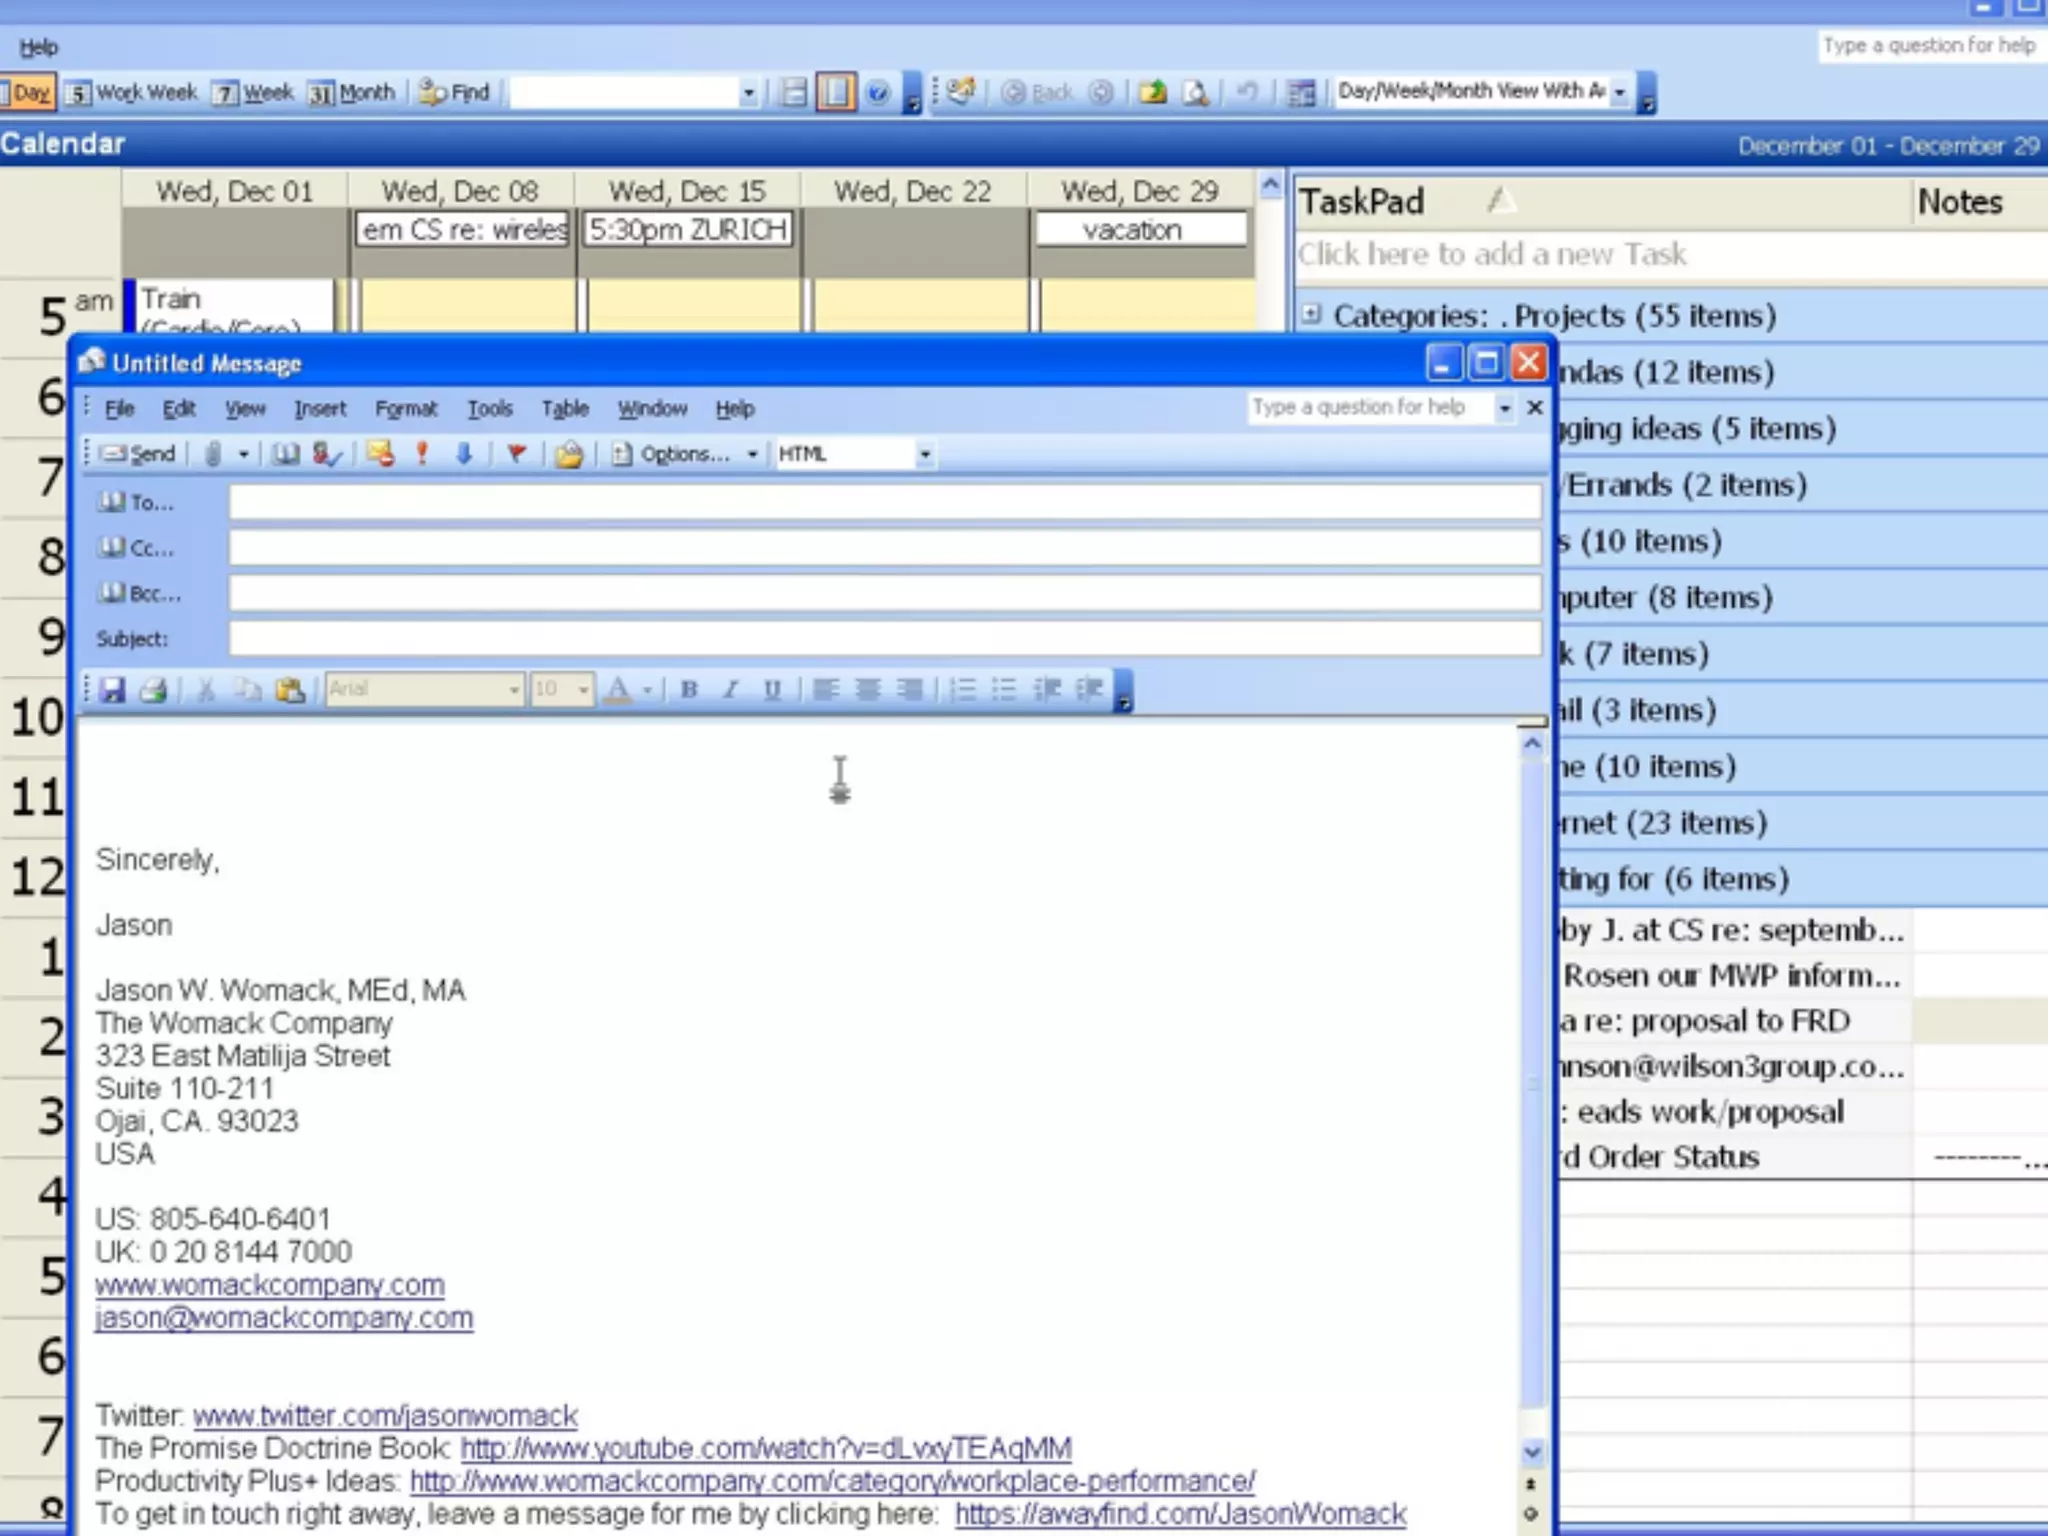The width and height of the screenshot is (2048, 1536).
Task: Click the red Message Flag icon
Action: (516, 454)
